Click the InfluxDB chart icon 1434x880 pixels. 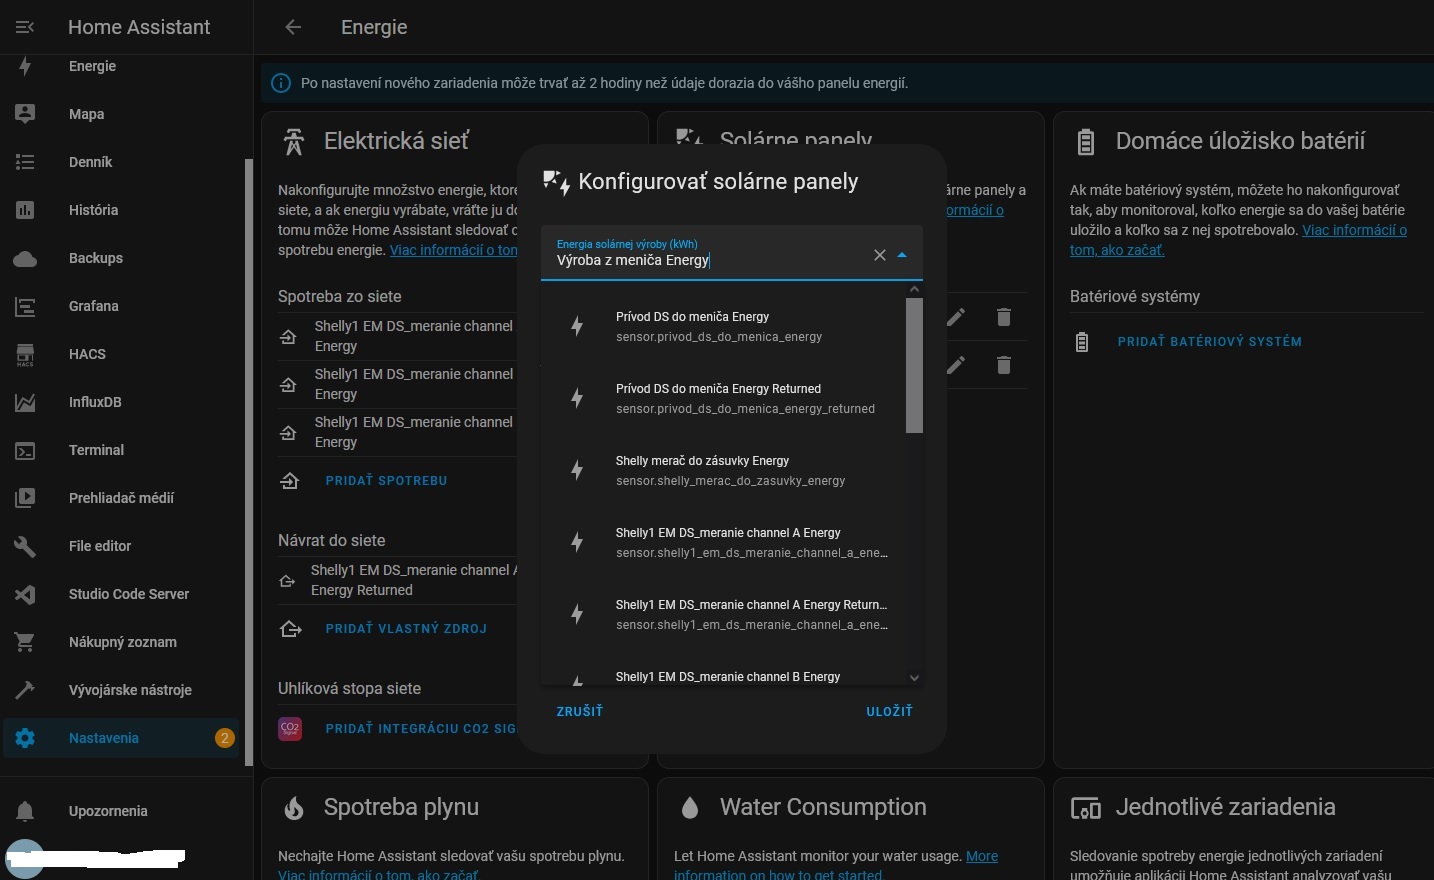point(25,402)
